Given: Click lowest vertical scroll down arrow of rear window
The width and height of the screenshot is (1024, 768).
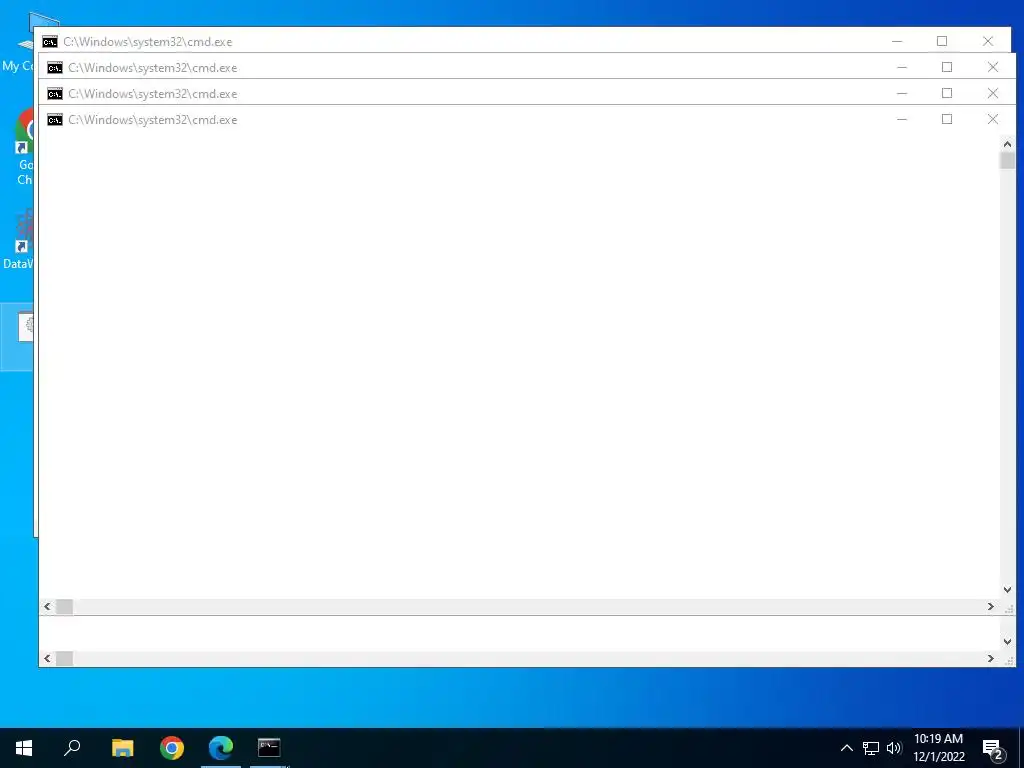Looking at the screenshot, I should [x=1007, y=641].
